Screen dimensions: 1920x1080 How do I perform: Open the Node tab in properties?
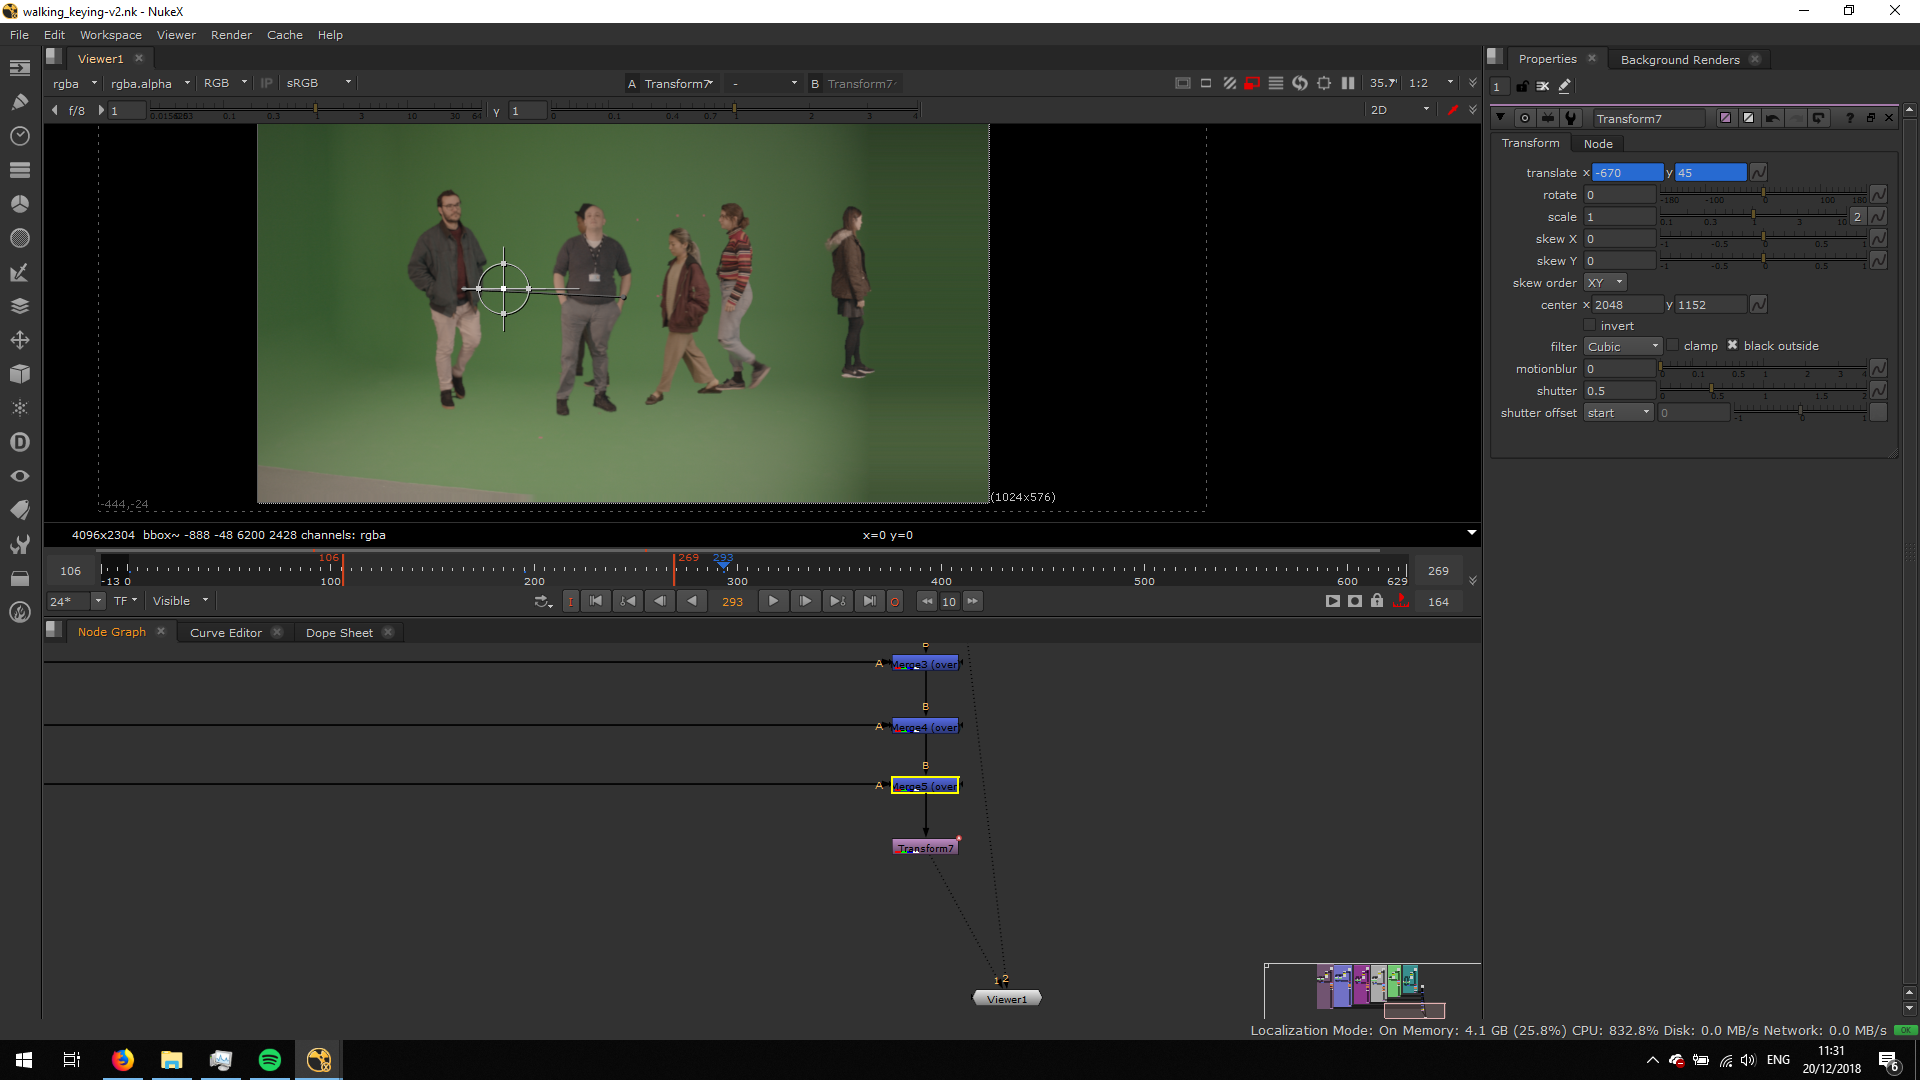[x=1598, y=143]
